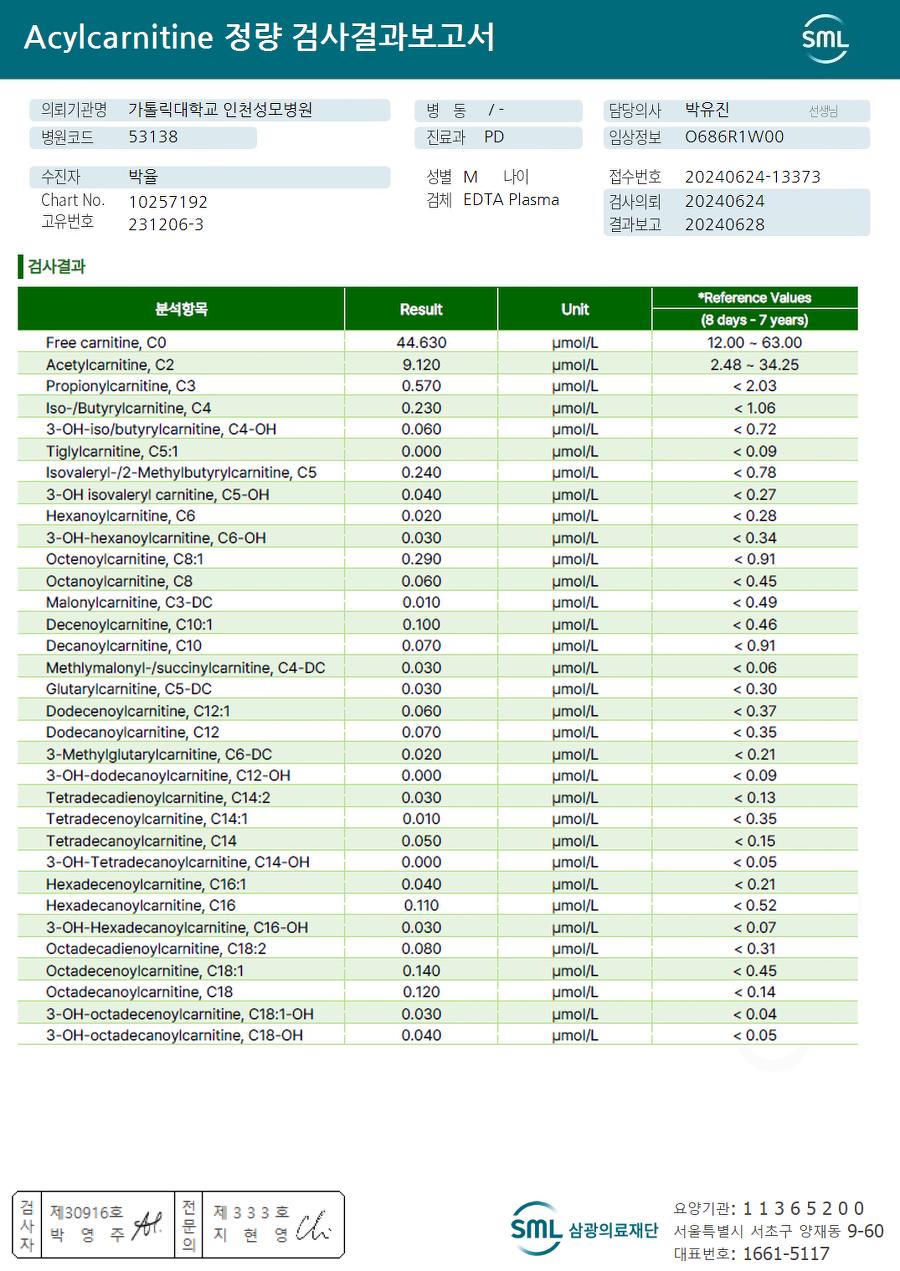The width and height of the screenshot is (900, 1271).
Task: Select 'Methlymalonyl-/succinylcarnitine, C4-DC' row label
Action: (x=185, y=668)
